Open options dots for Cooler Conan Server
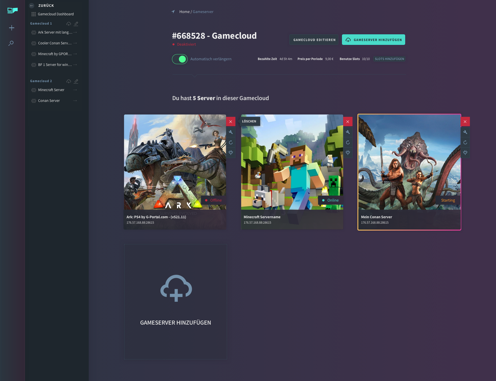 point(75,43)
